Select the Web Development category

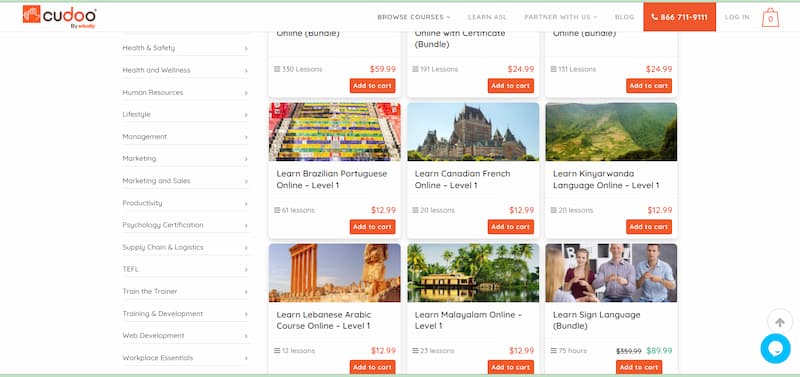[x=186, y=336]
